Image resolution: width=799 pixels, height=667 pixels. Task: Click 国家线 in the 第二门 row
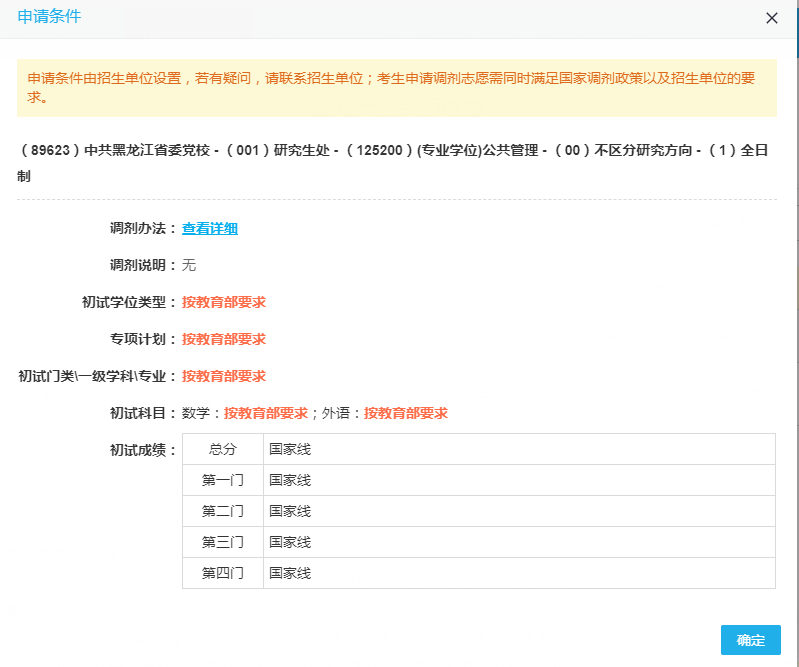(x=290, y=511)
